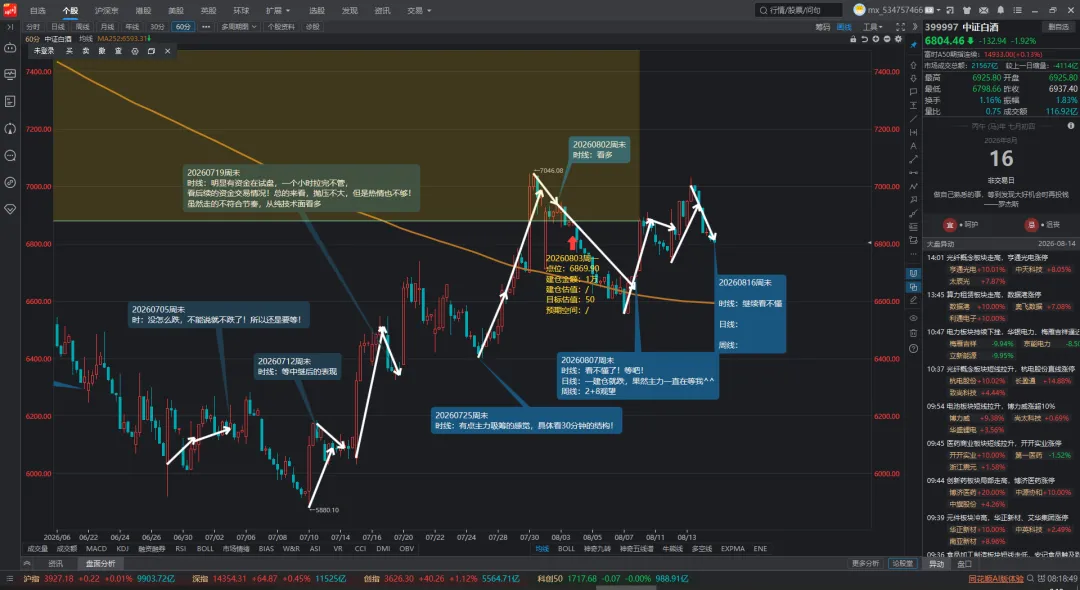Open the mail messages icon in title bar
This screenshot has width=1080, height=590.
coord(984,10)
